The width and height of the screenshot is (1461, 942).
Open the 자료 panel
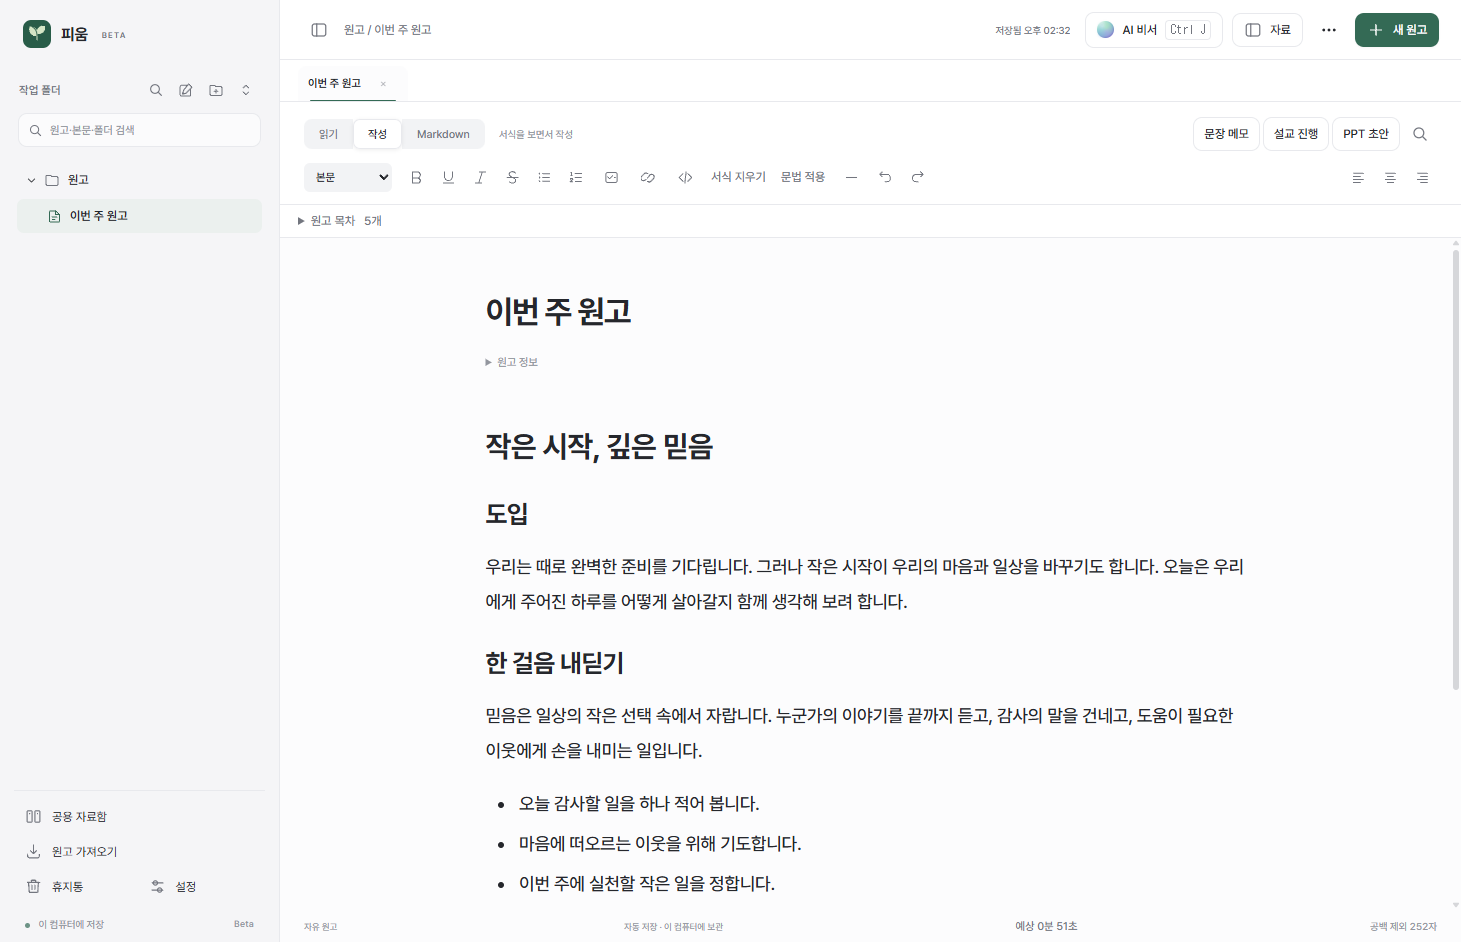coord(1267,30)
